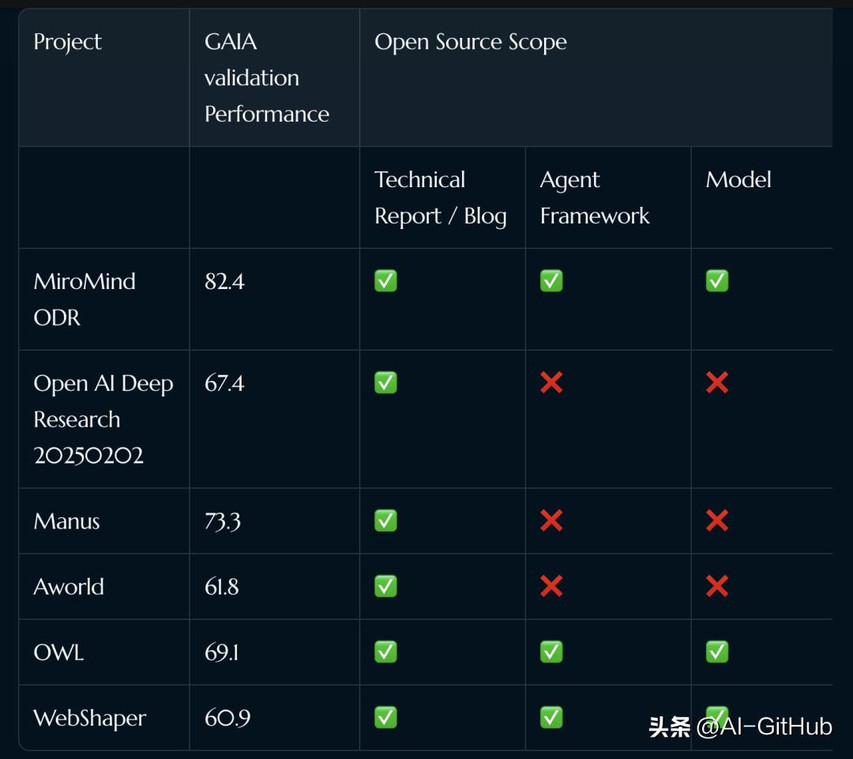Click OWL's Agent Framework green checkmark

(551, 652)
